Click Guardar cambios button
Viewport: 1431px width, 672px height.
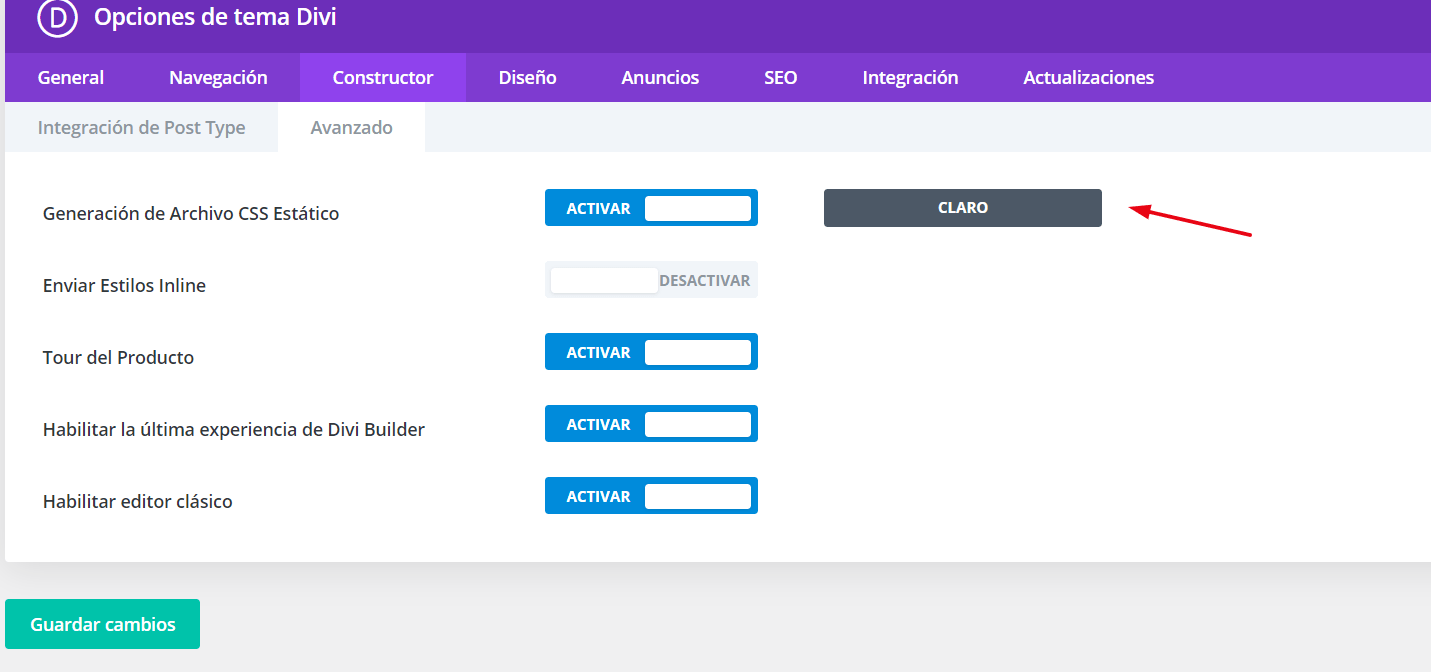103,624
